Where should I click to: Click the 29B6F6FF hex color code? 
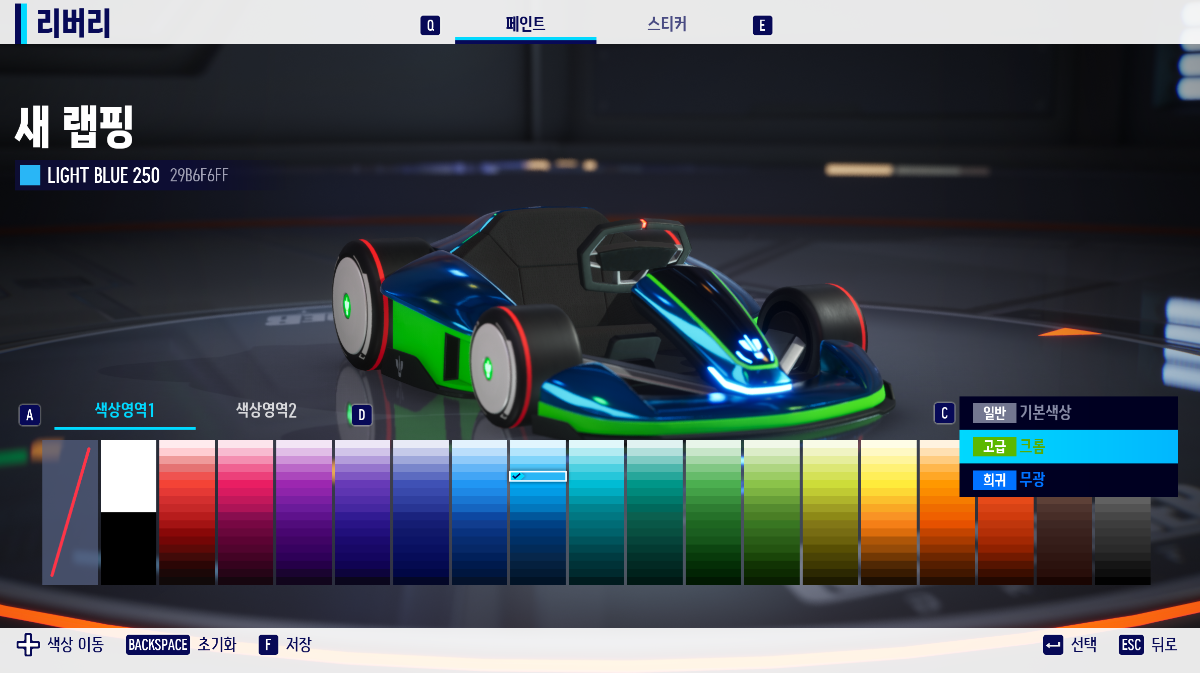[x=199, y=175]
